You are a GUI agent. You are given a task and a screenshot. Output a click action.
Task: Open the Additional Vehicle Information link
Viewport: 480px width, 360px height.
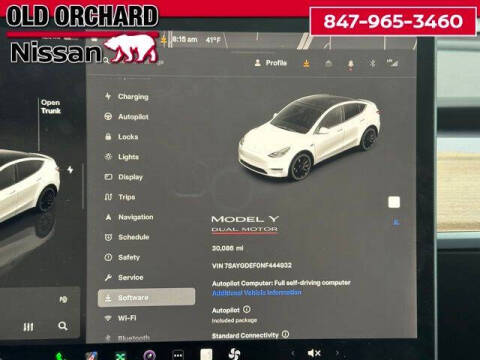[x=257, y=292]
